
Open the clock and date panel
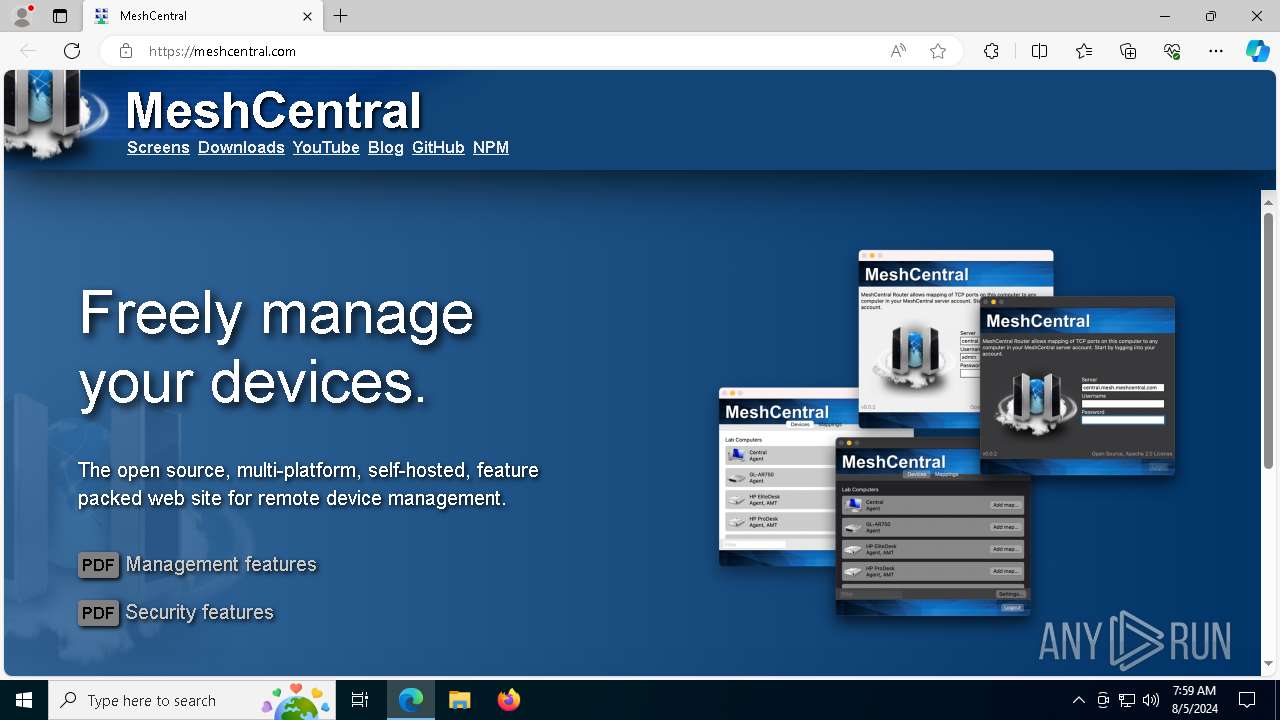pos(1194,700)
